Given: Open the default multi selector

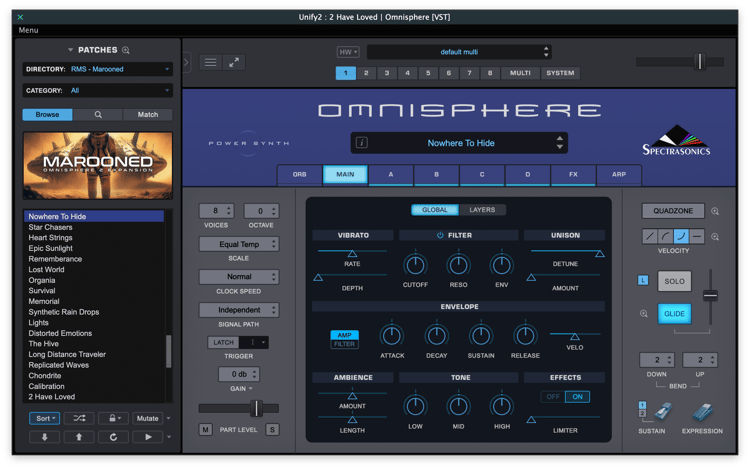Looking at the screenshot, I should [459, 52].
